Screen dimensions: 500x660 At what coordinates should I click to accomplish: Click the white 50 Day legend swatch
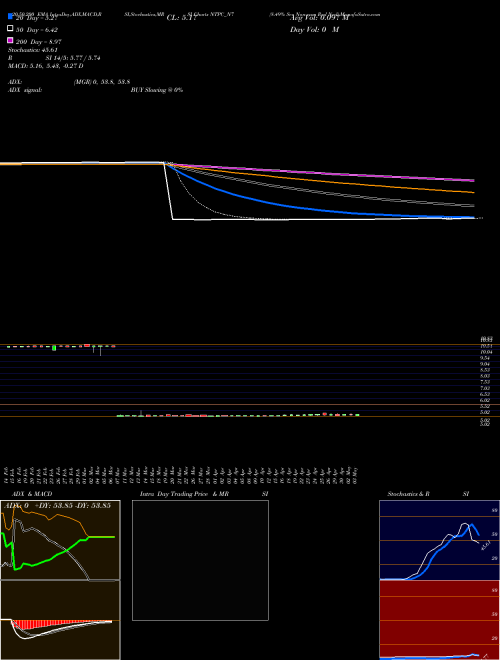[11, 29]
